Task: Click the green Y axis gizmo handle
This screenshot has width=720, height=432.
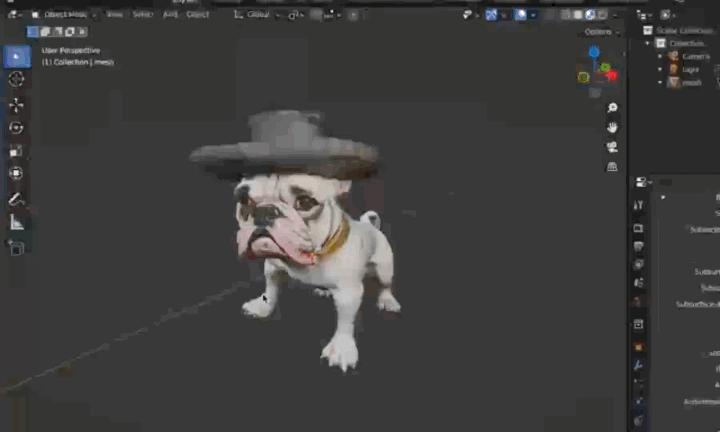Action: pos(605,68)
